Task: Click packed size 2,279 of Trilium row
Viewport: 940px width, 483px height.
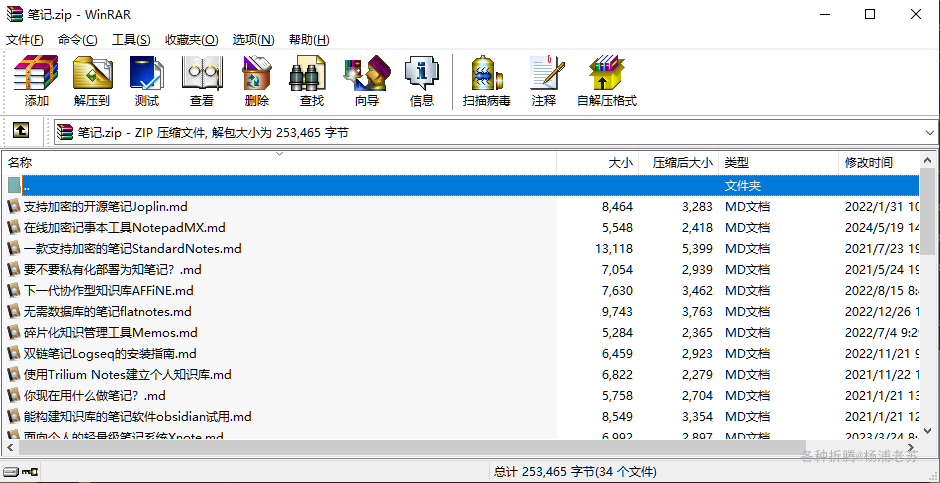Action: coord(697,375)
